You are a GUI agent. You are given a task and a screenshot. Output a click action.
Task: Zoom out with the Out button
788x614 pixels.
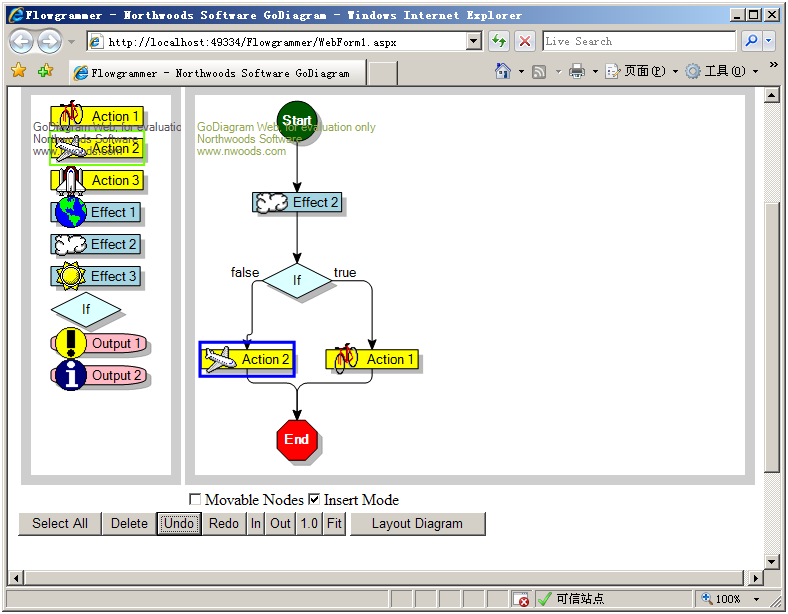point(280,524)
